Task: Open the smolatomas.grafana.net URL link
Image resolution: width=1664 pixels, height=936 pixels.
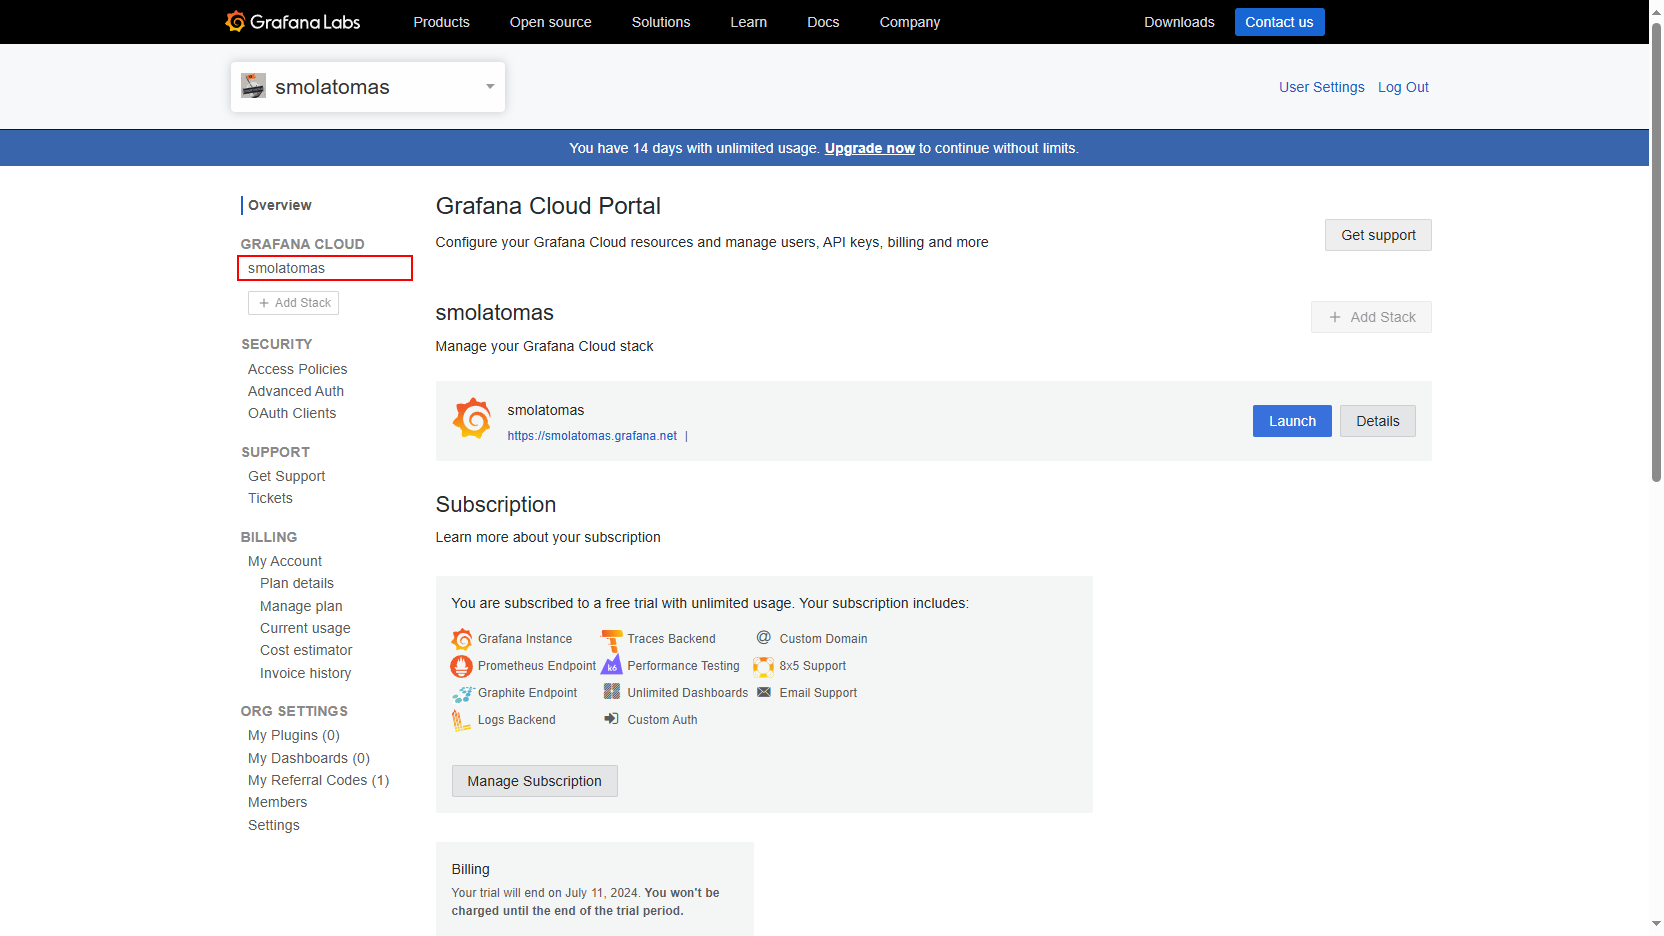Action: coord(592,436)
